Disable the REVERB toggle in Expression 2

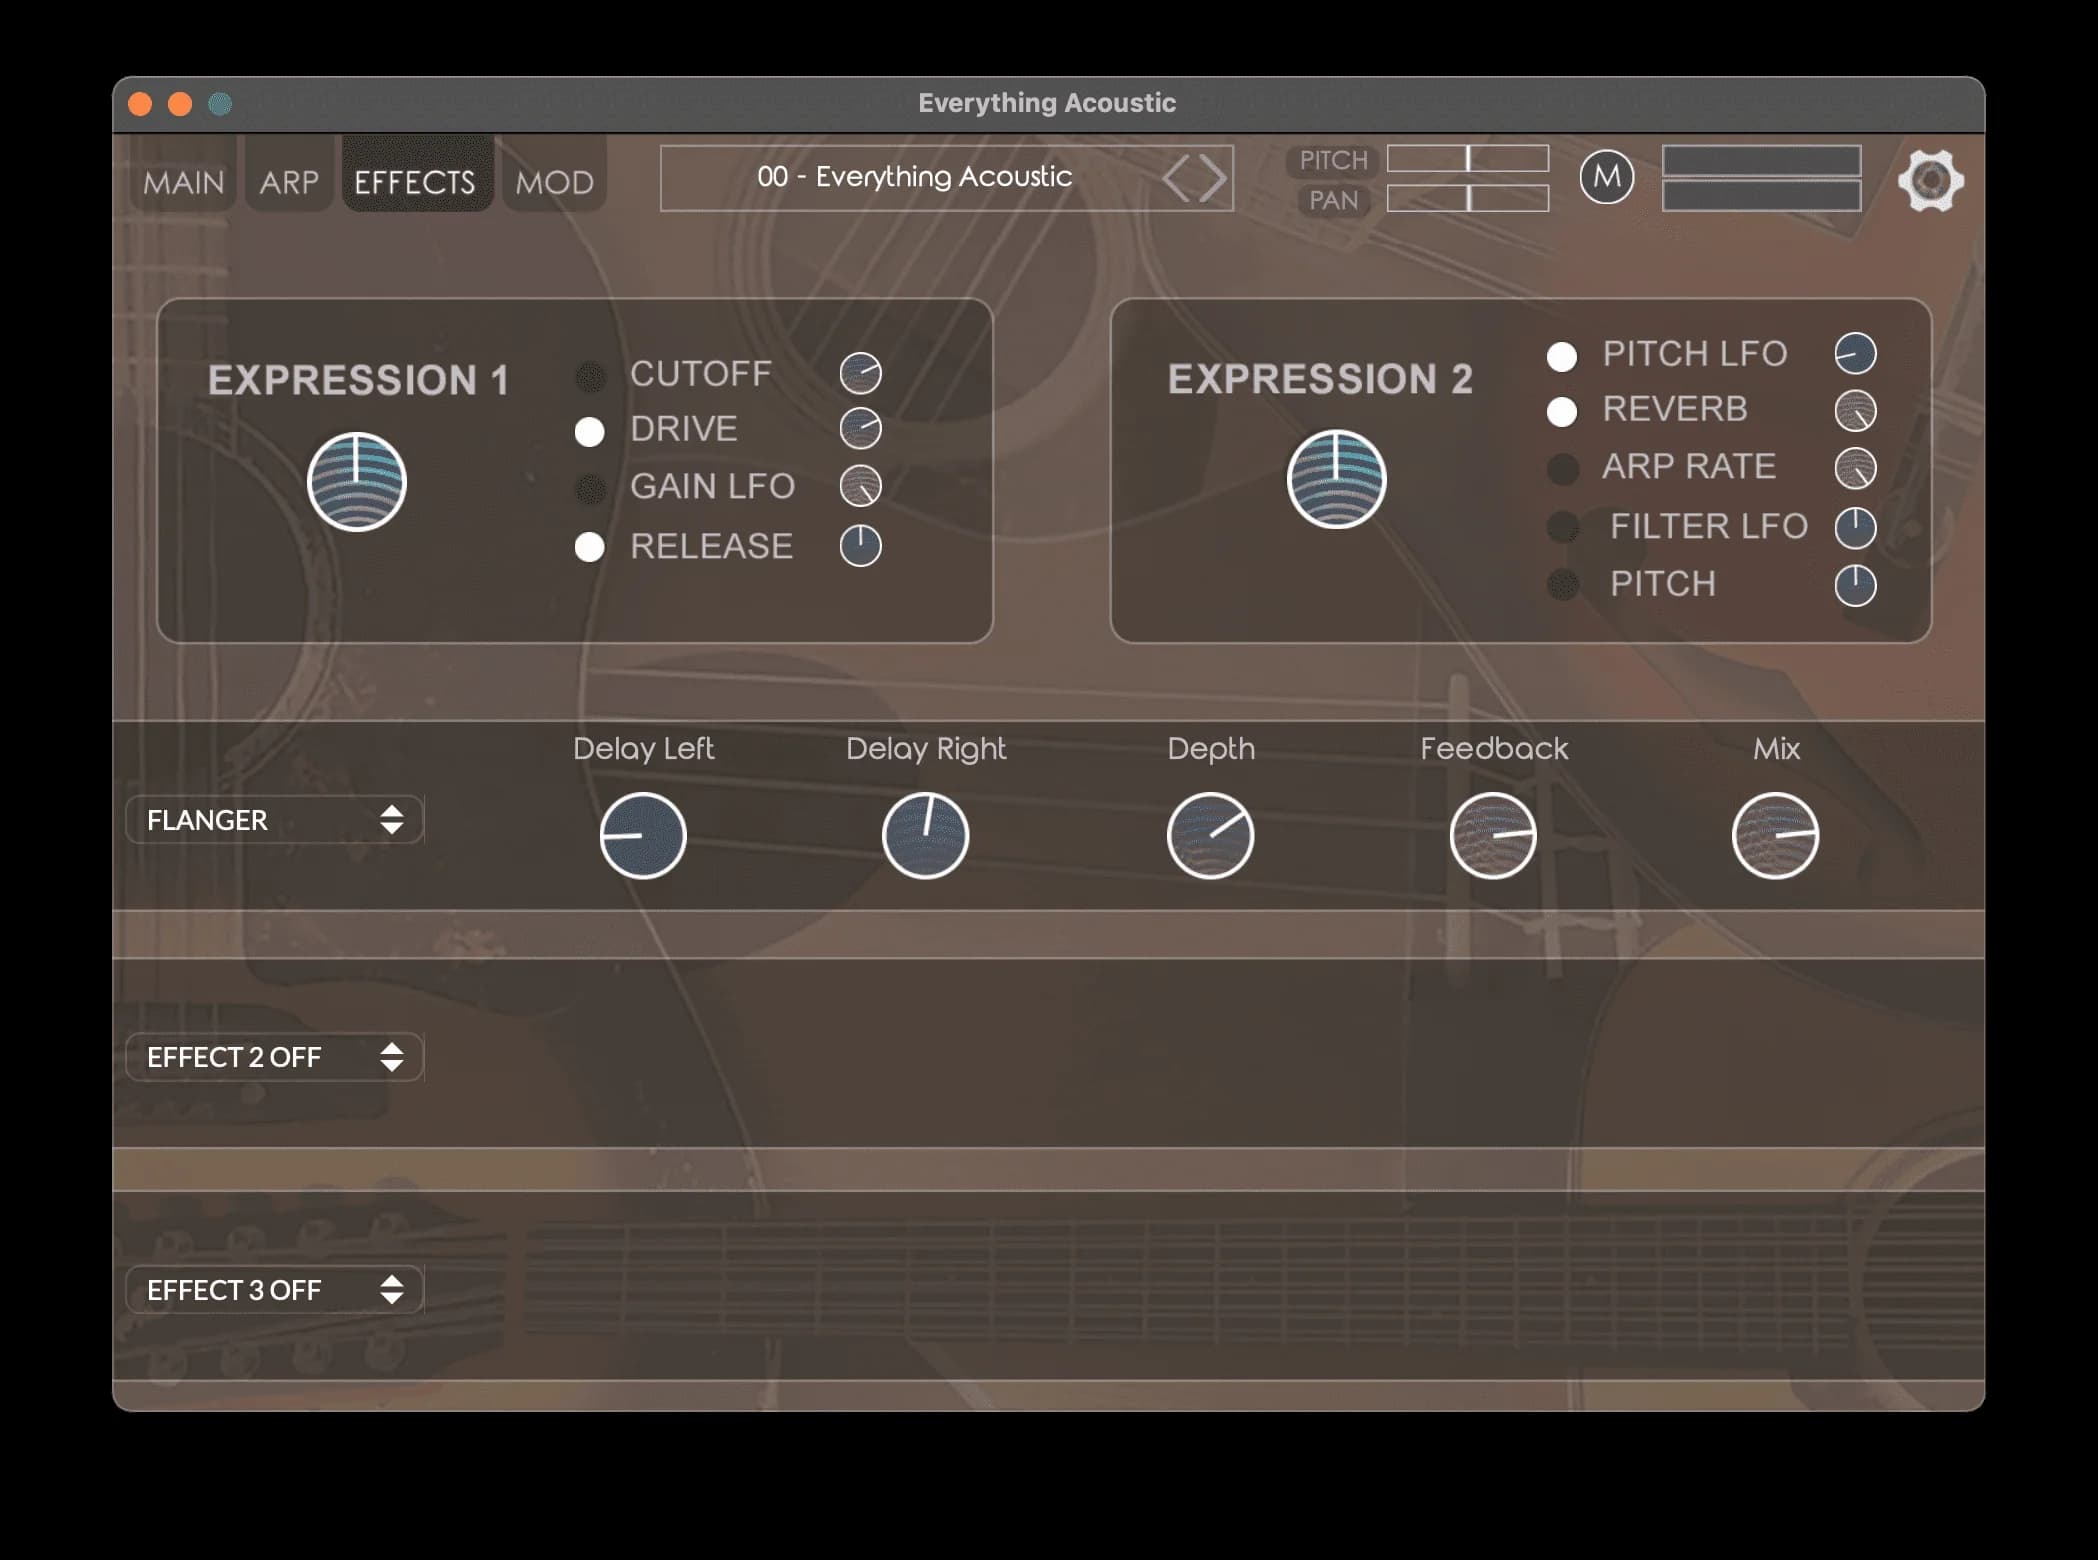[1563, 410]
